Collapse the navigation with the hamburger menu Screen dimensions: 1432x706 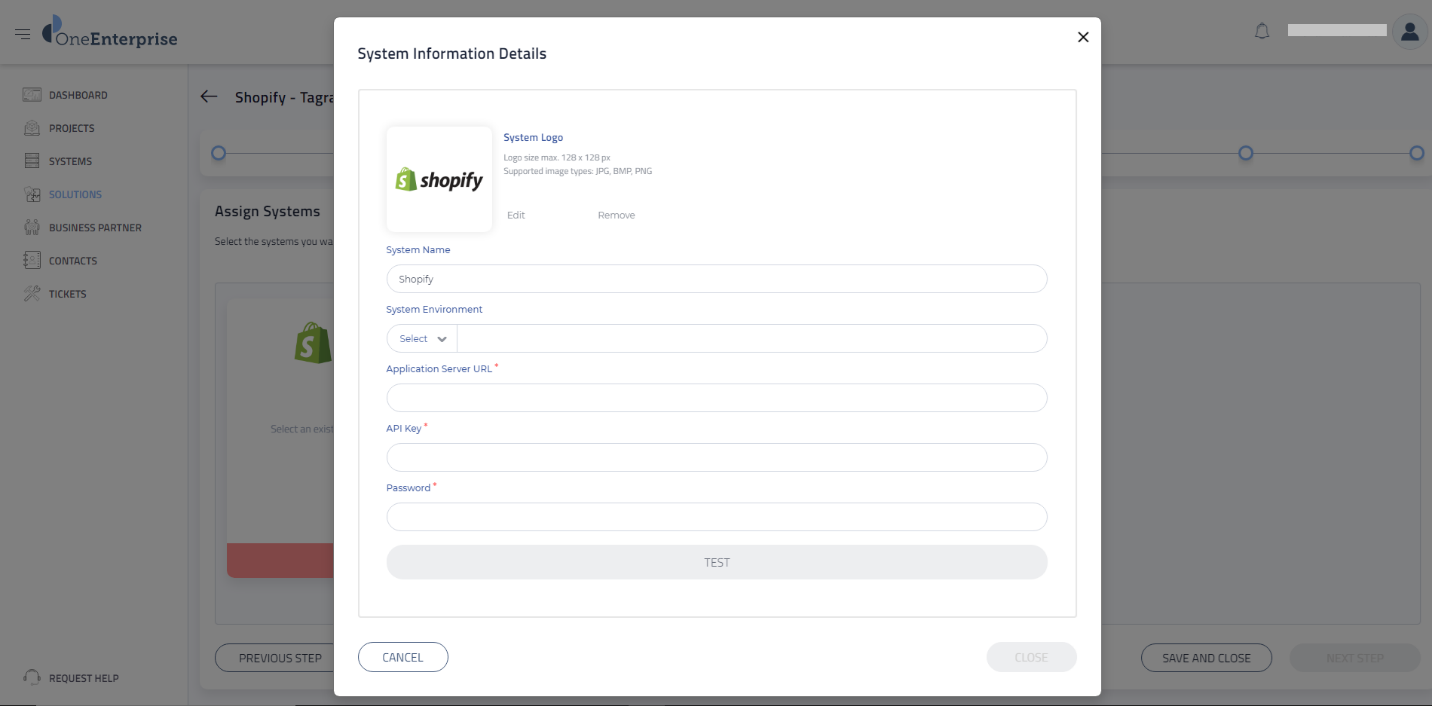click(x=22, y=31)
